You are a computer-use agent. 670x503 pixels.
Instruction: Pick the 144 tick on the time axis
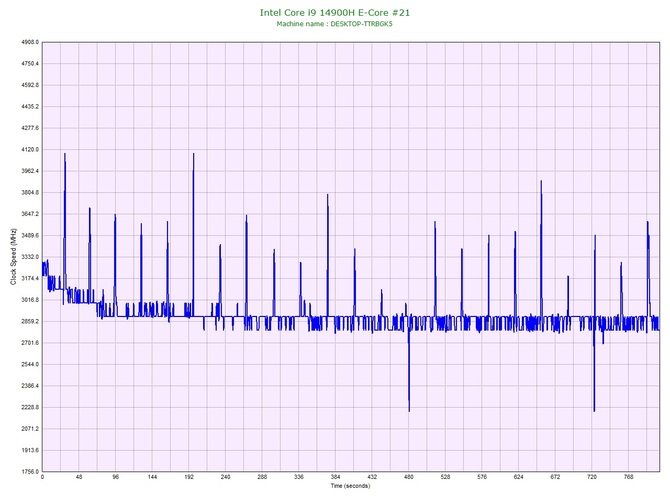click(x=152, y=477)
